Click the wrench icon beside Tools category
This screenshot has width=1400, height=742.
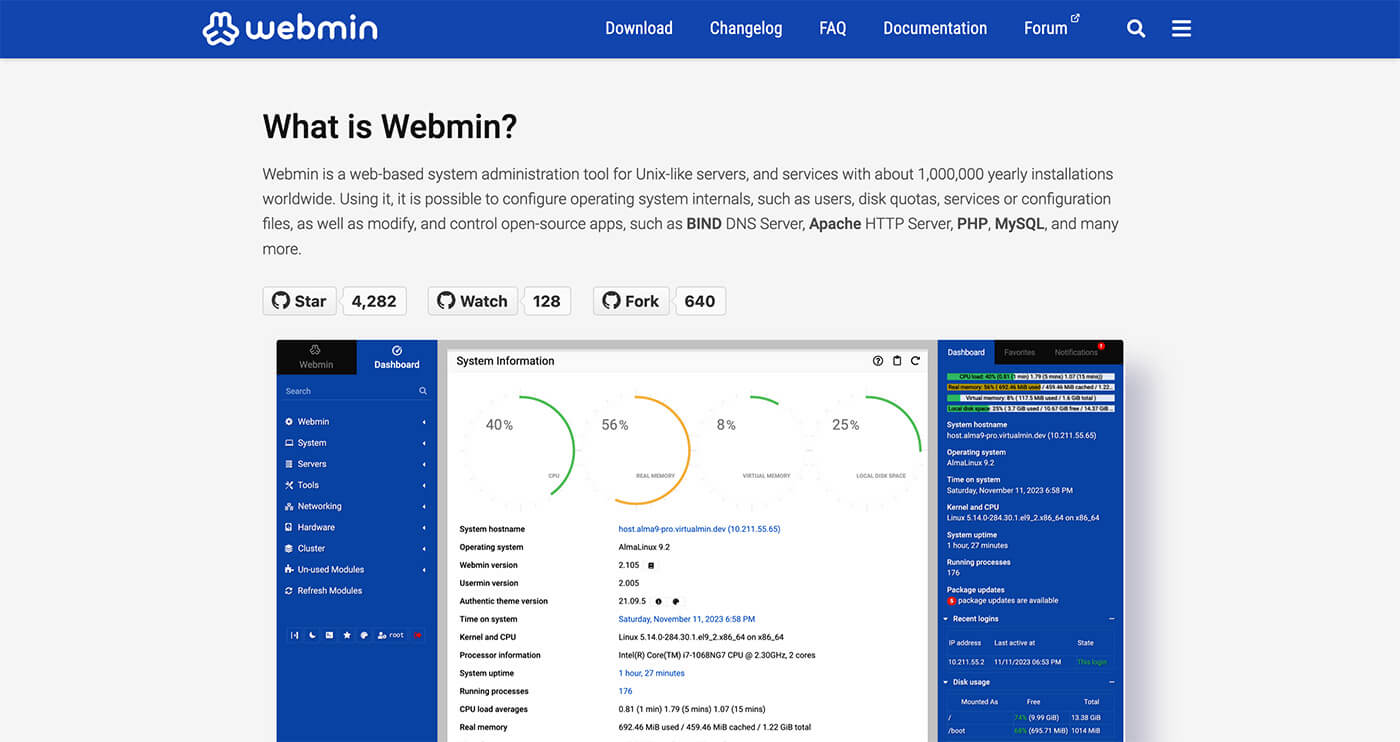point(289,485)
